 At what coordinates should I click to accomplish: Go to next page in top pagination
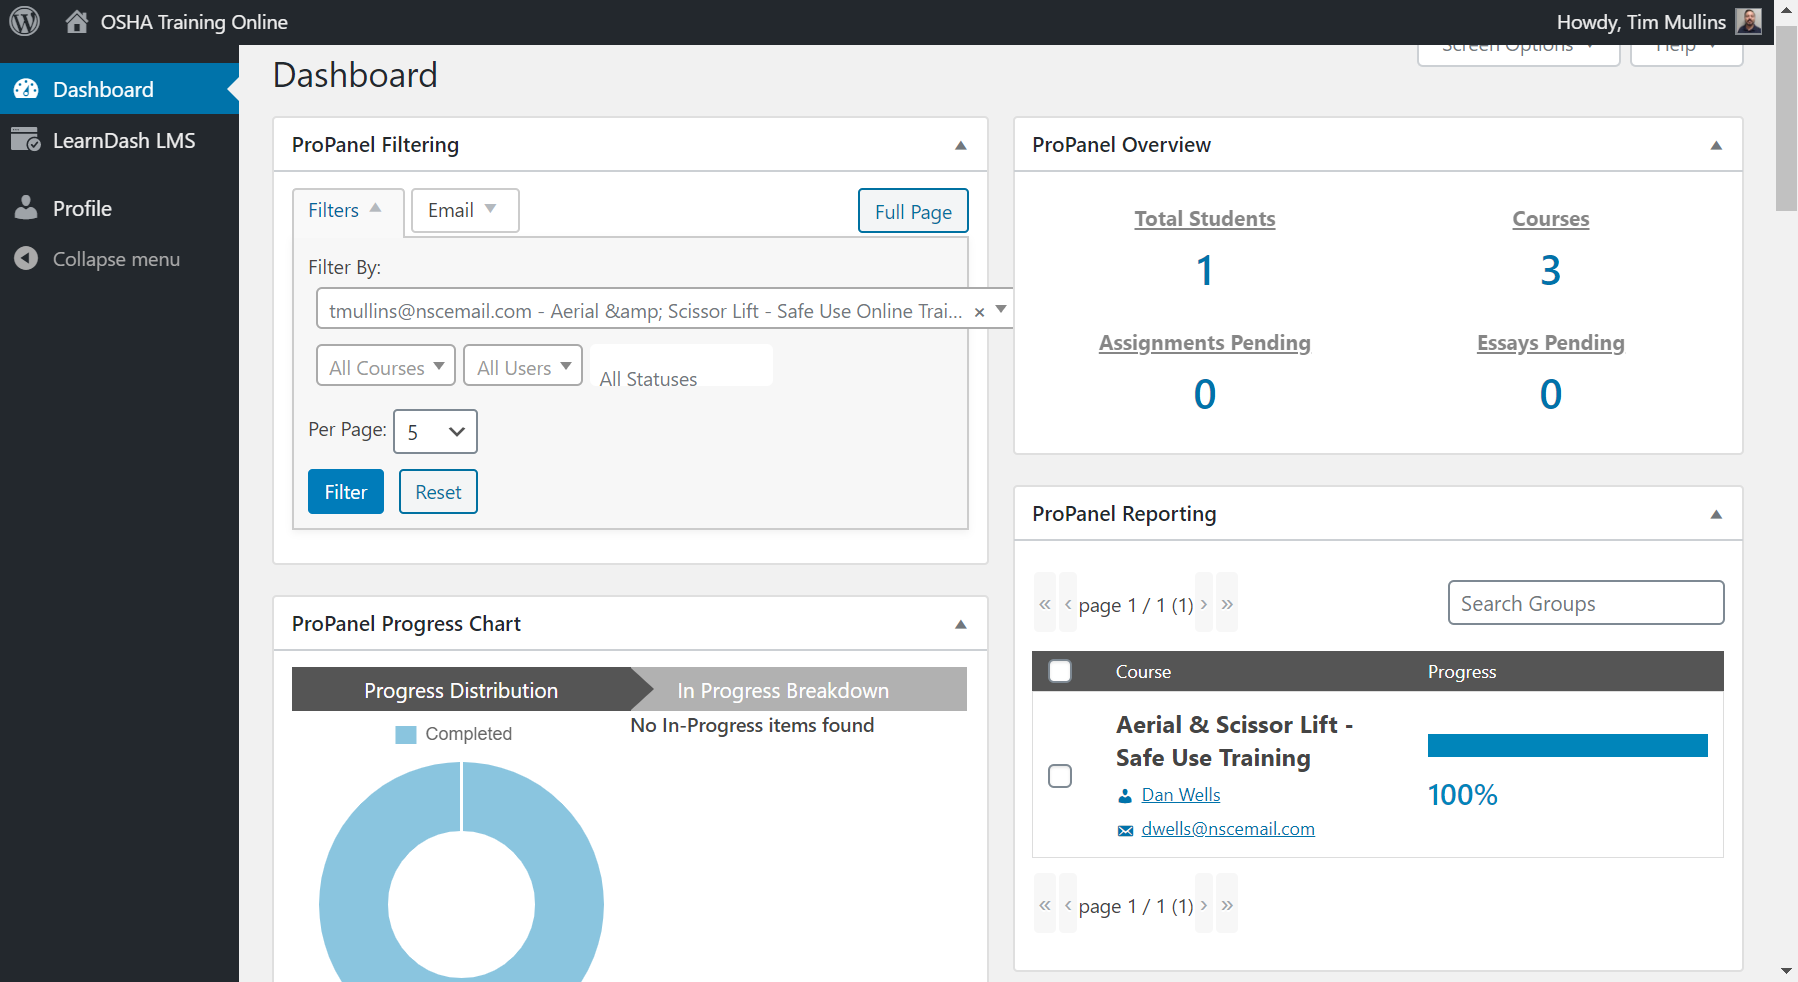1204,603
